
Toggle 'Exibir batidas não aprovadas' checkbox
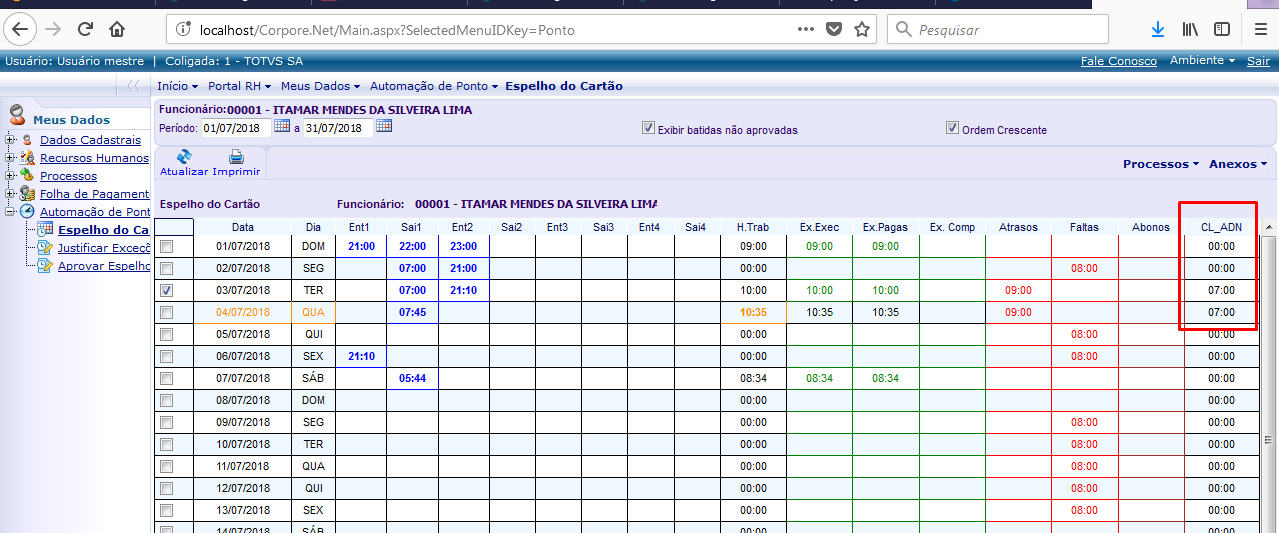click(648, 128)
